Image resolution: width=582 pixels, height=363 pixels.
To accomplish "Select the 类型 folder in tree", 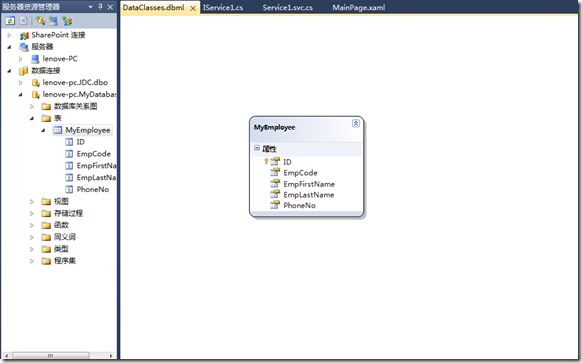I will (x=61, y=249).
